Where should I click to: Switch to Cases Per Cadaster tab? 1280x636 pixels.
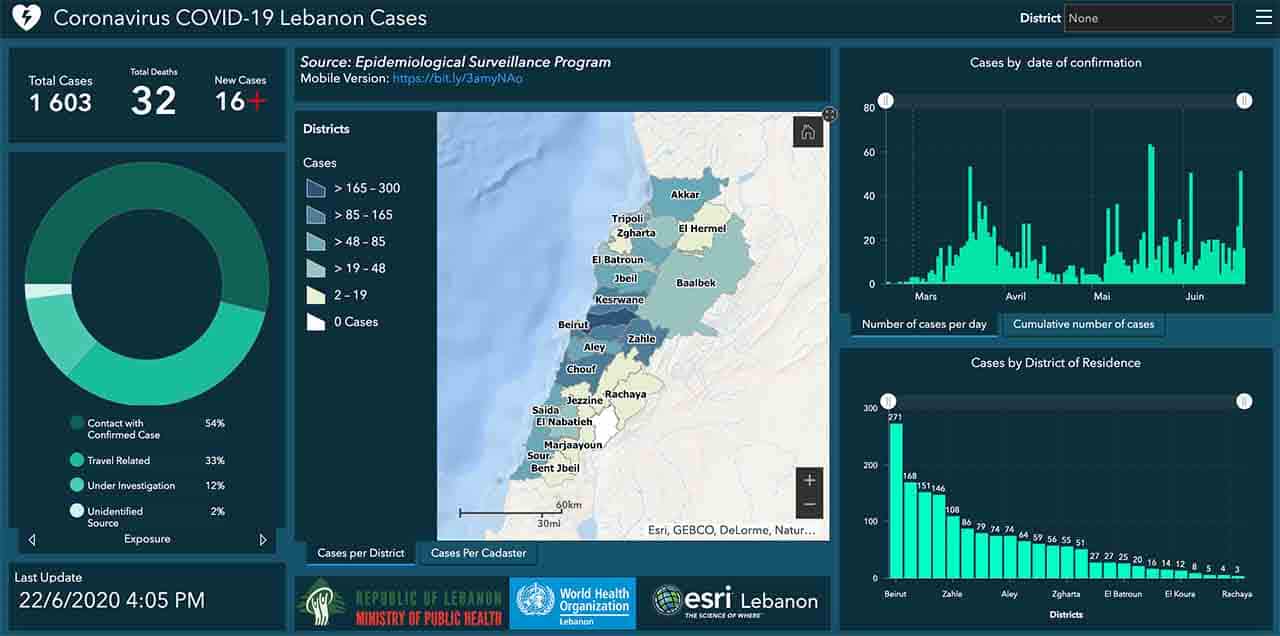point(478,553)
